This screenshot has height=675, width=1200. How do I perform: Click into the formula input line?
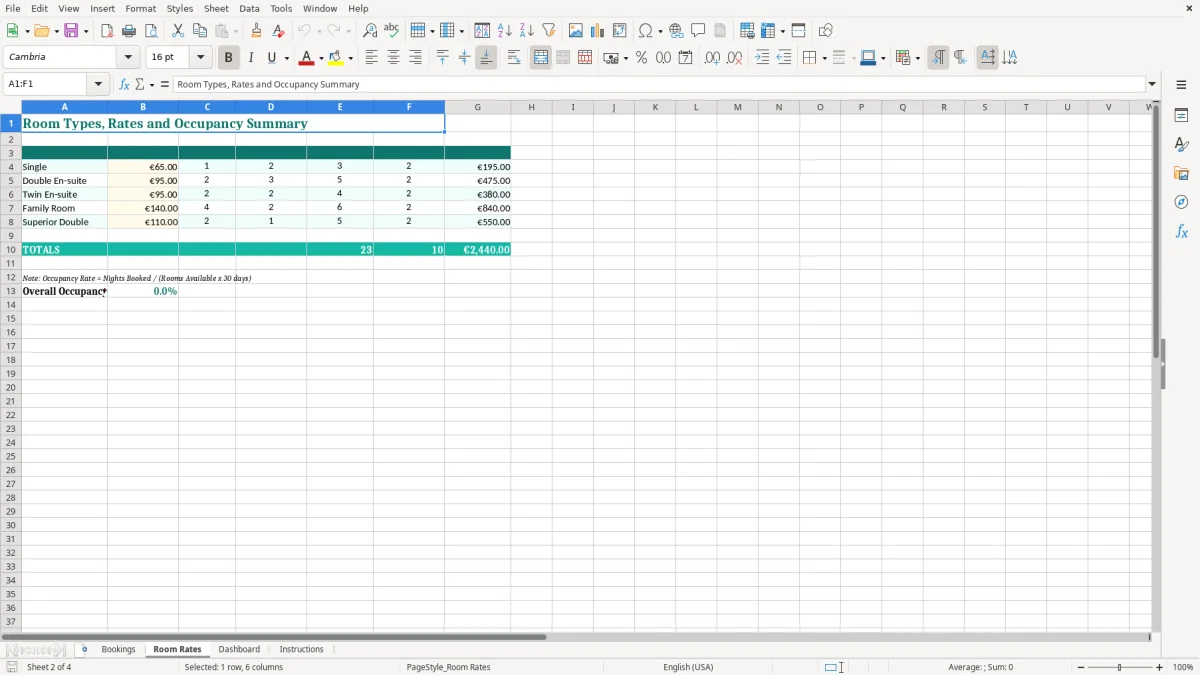click(659, 85)
